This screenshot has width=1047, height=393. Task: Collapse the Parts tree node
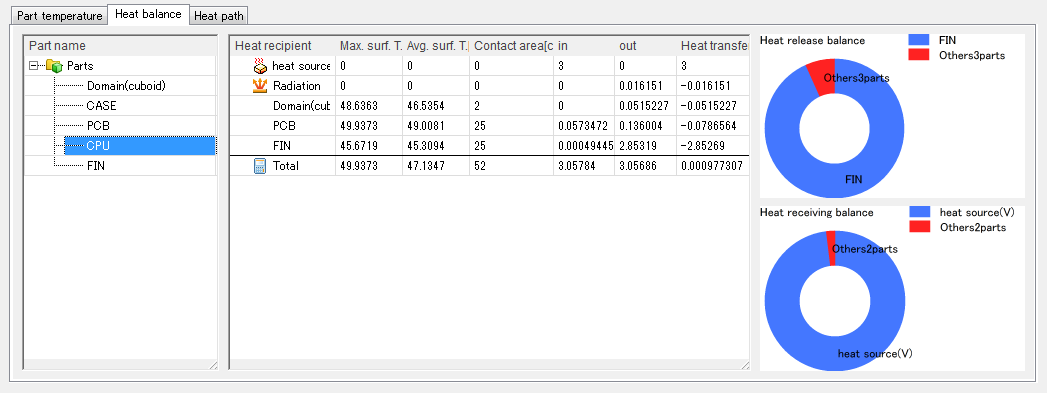click(33, 66)
